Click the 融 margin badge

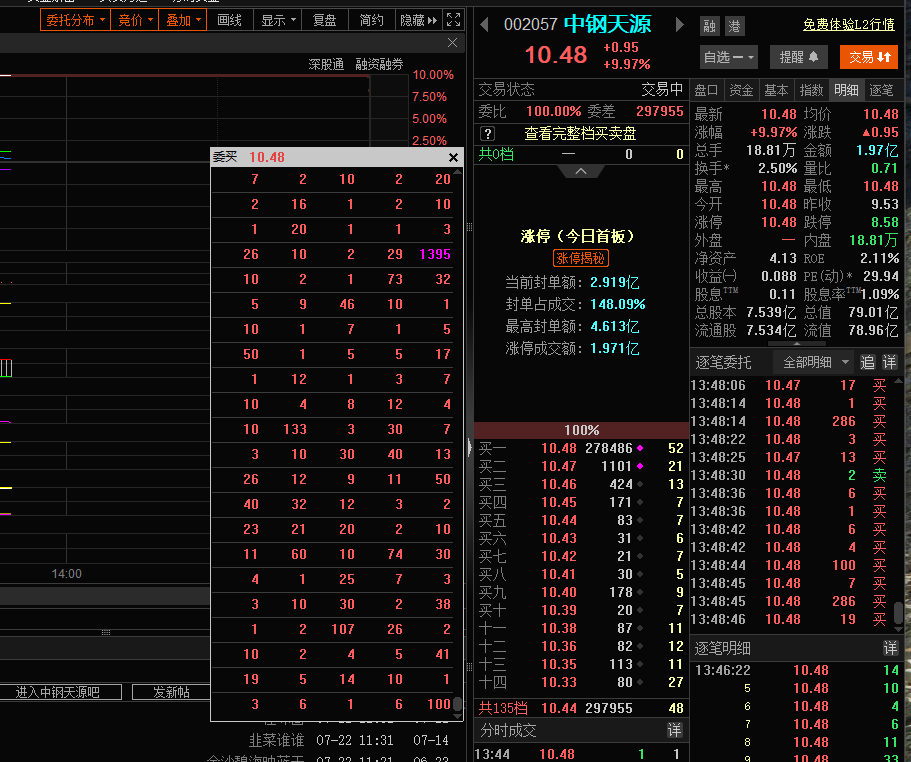coord(709,26)
